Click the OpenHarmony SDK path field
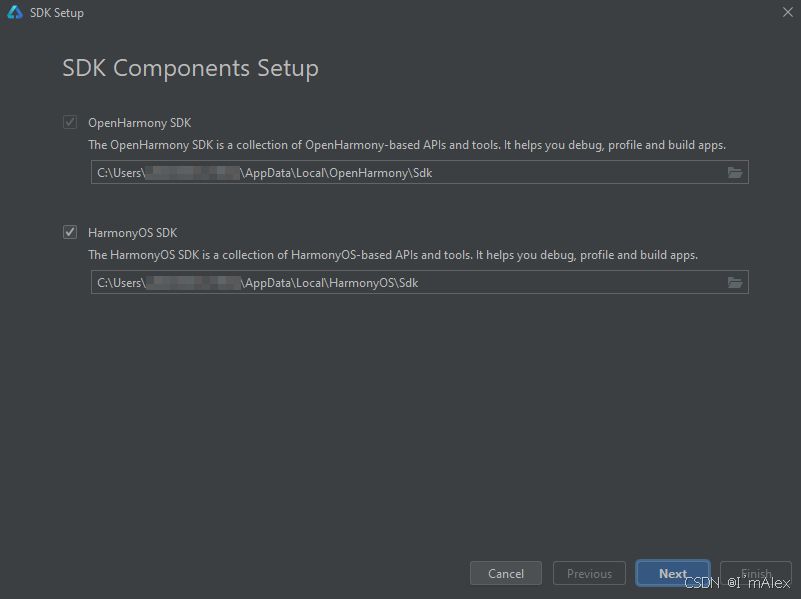 (419, 172)
